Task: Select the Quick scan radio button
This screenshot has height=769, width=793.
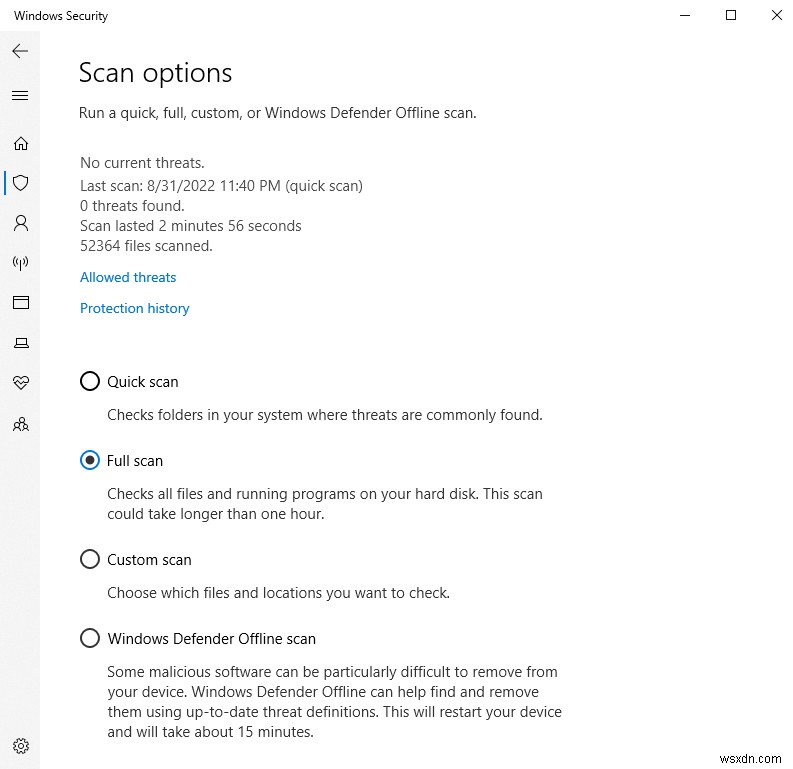Action: tap(90, 381)
